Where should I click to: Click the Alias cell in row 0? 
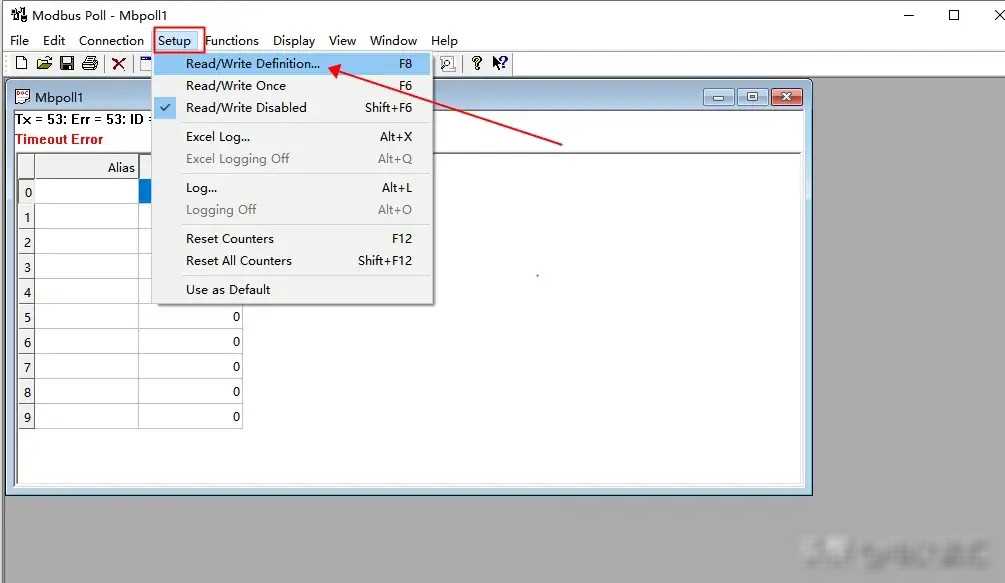coord(87,192)
